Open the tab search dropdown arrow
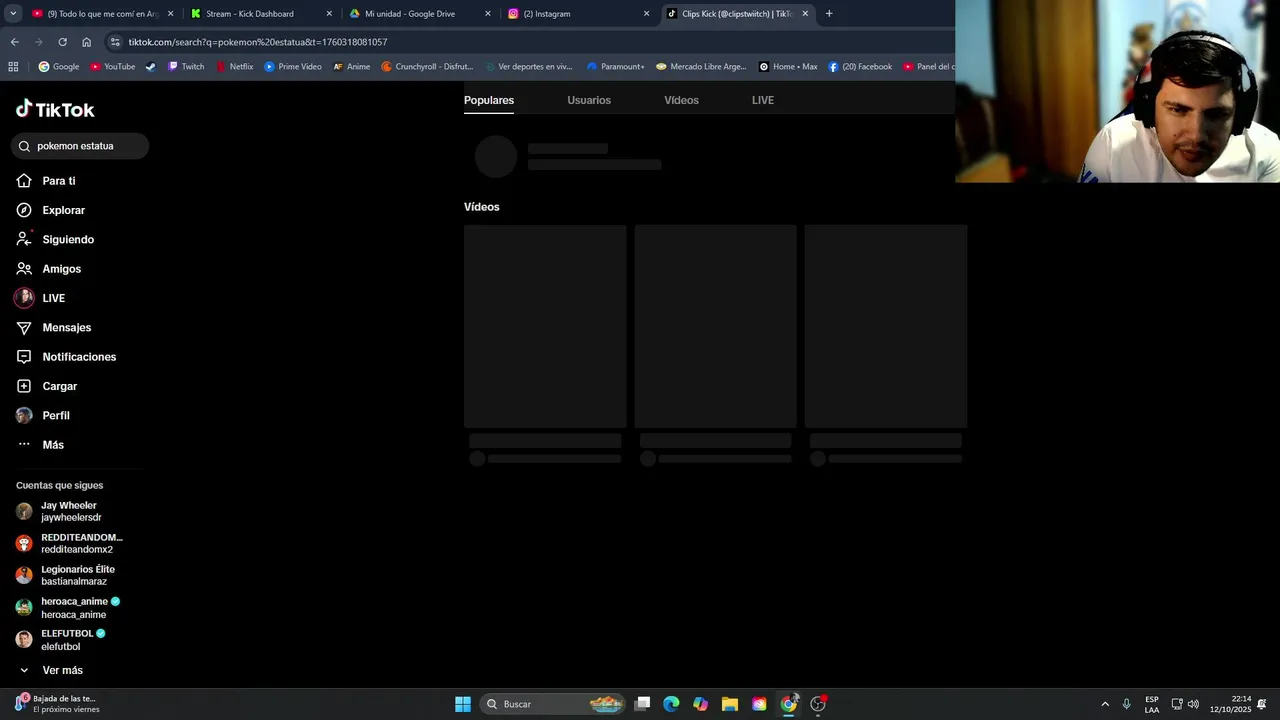 [12, 14]
